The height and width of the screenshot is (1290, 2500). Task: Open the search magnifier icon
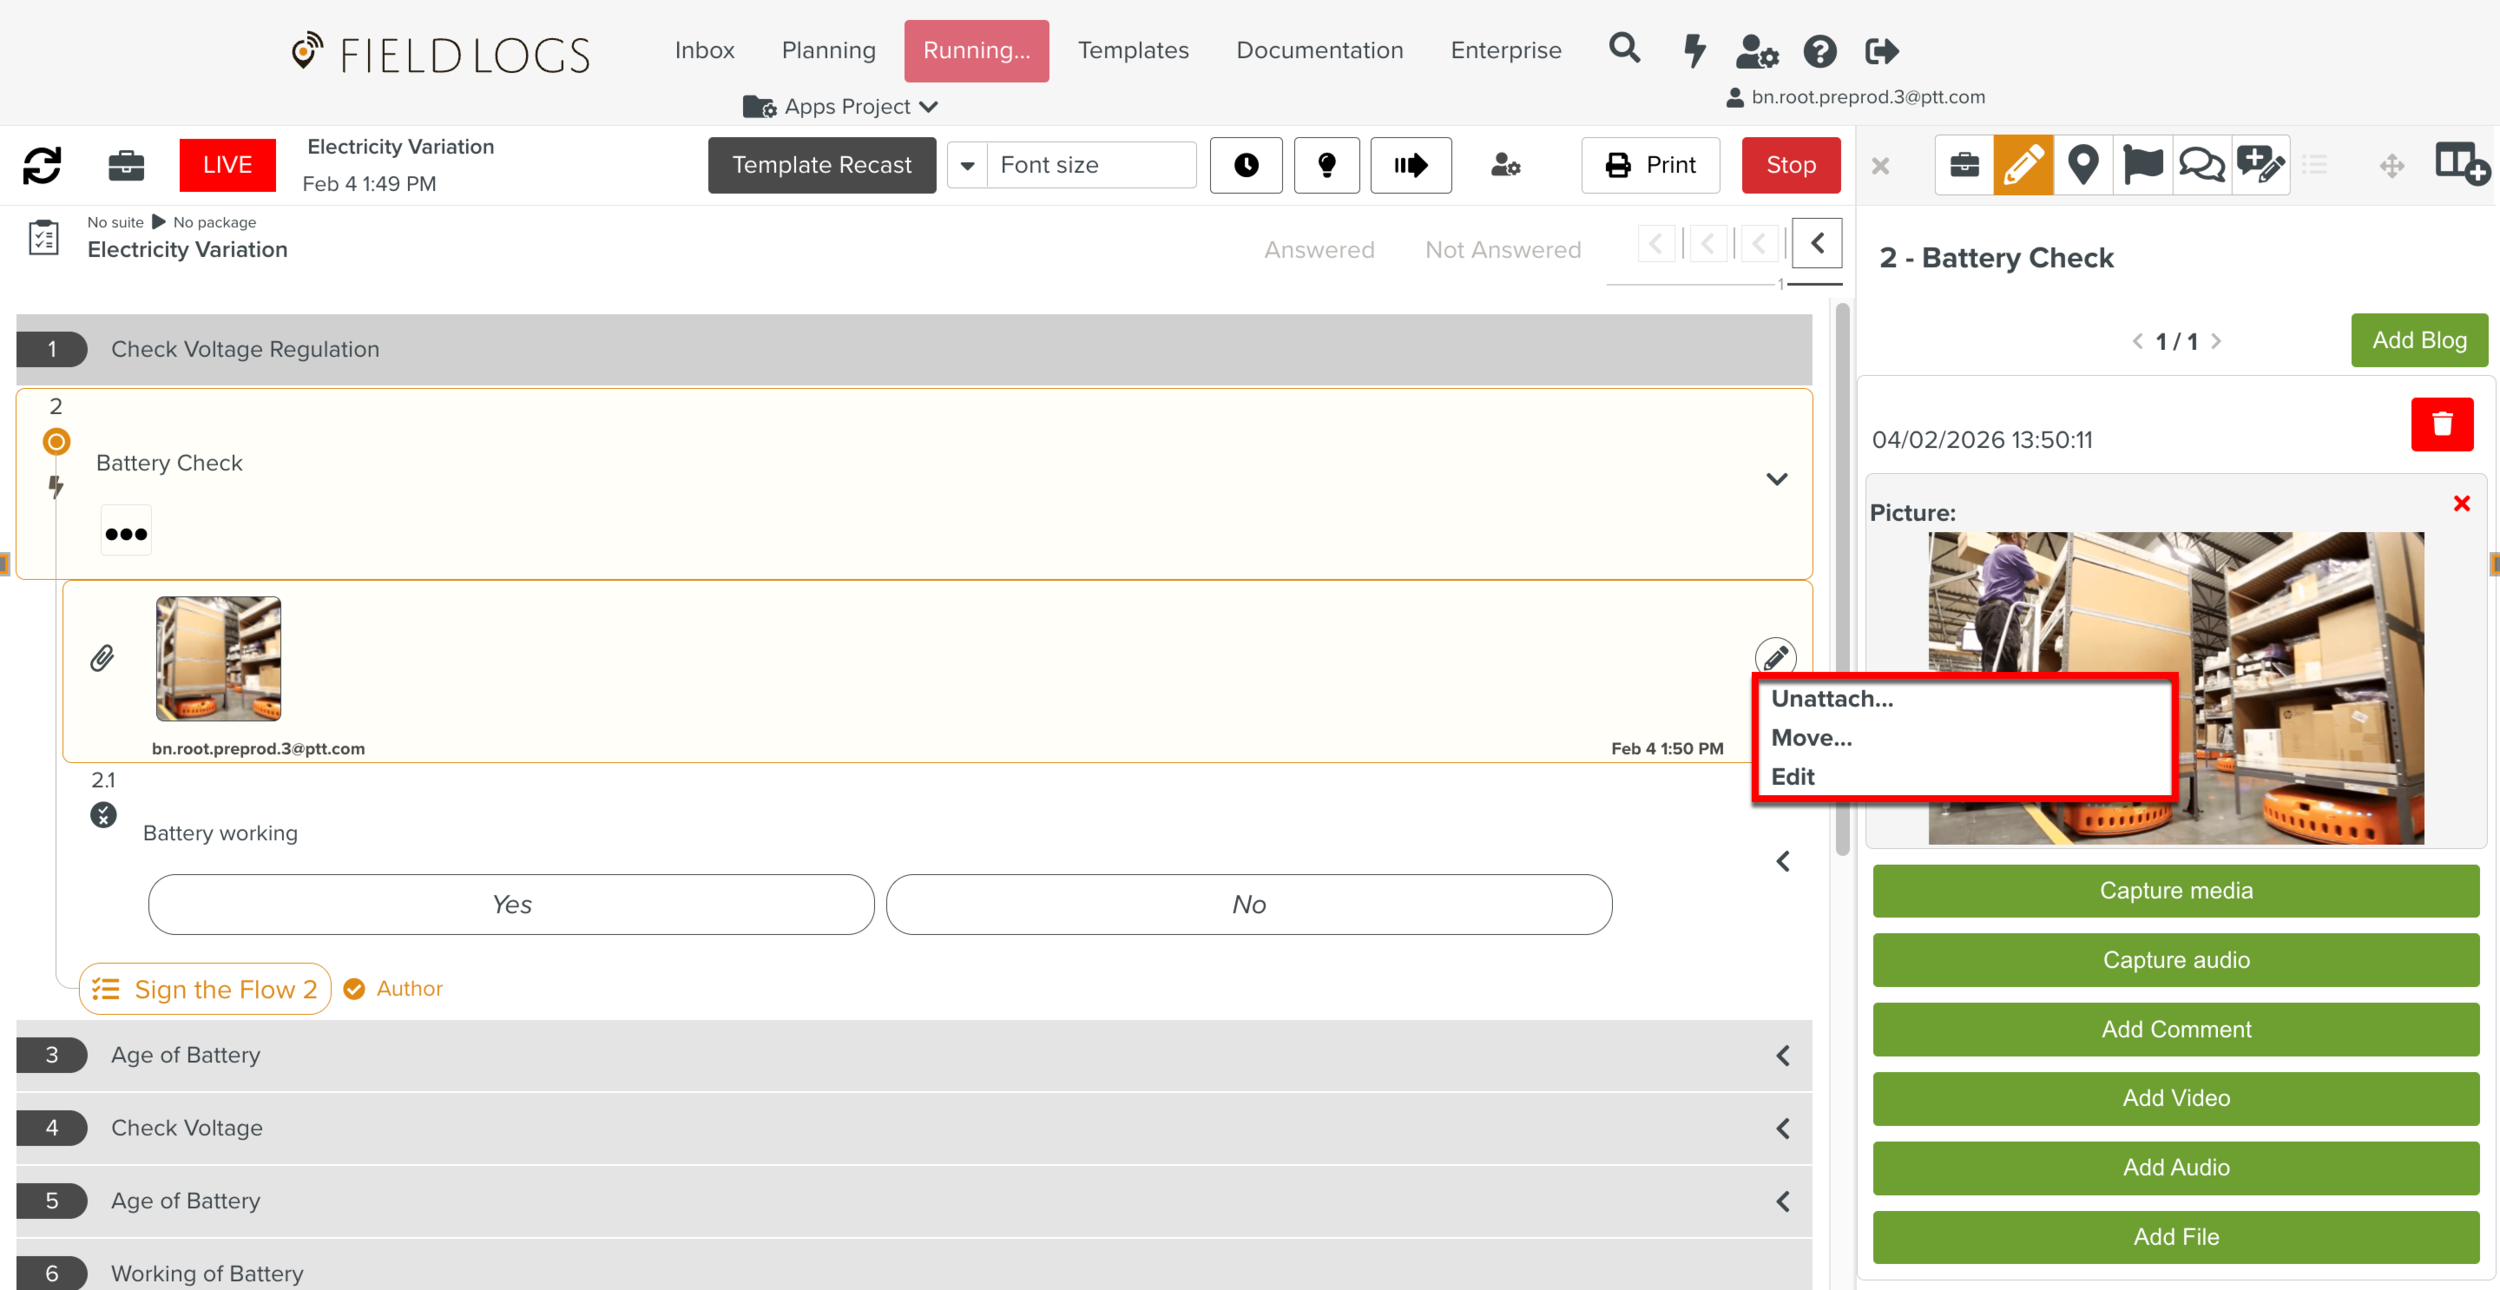[x=1624, y=49]
